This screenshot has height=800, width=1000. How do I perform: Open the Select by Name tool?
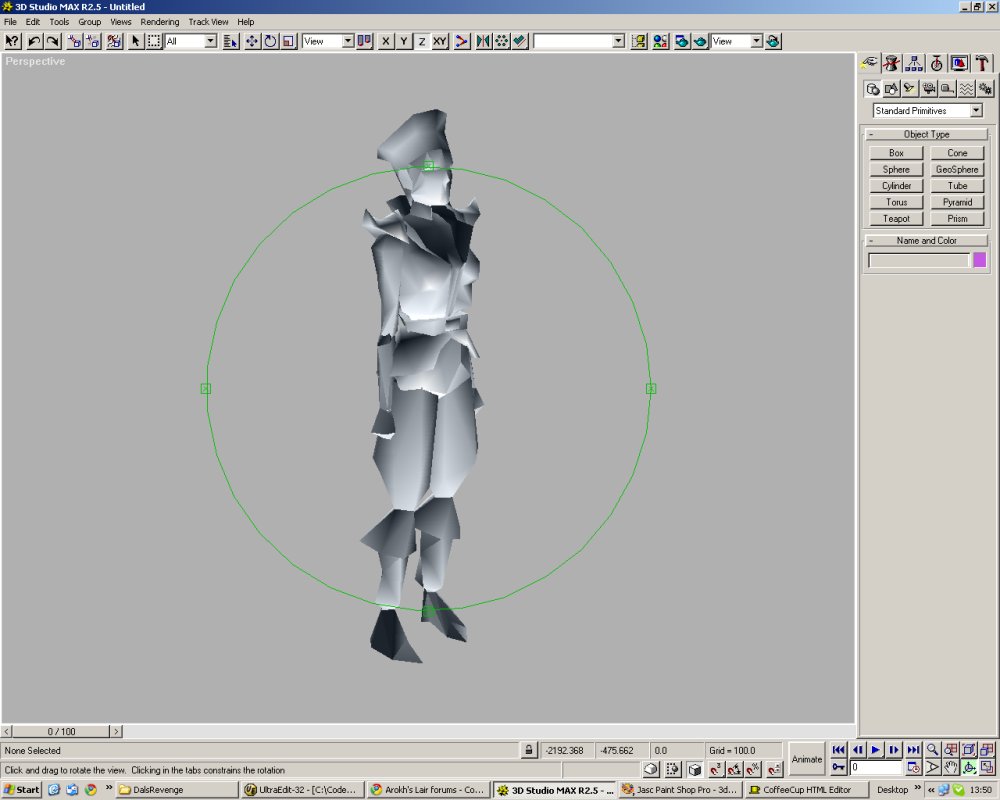tap(231, 41)
